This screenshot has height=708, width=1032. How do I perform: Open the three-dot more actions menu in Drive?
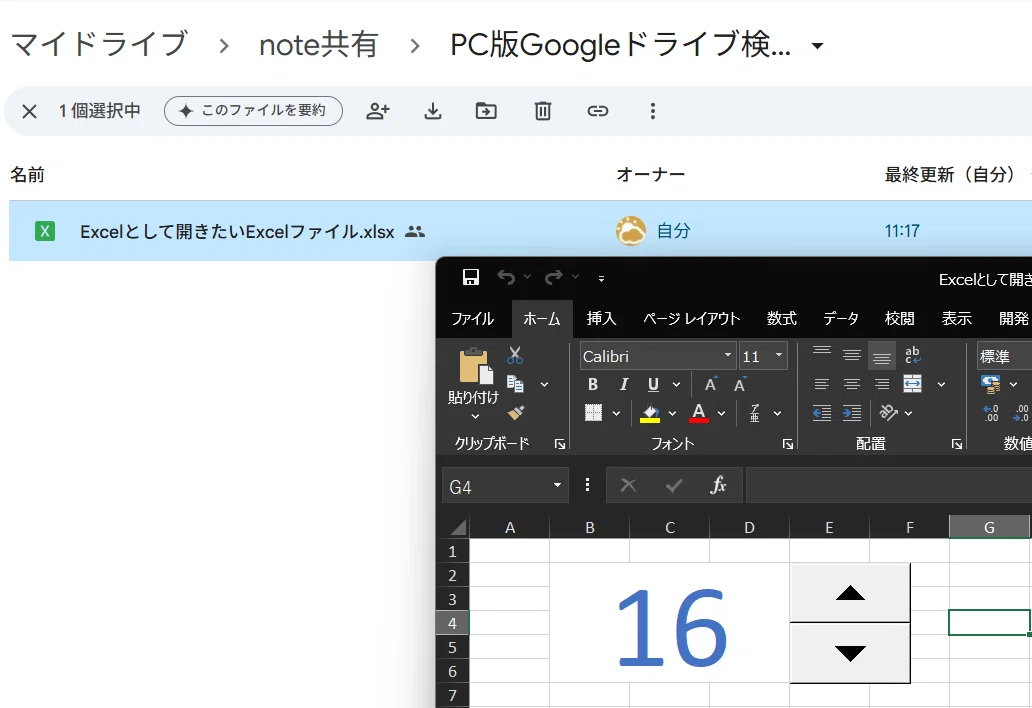(x=652, y=111)
